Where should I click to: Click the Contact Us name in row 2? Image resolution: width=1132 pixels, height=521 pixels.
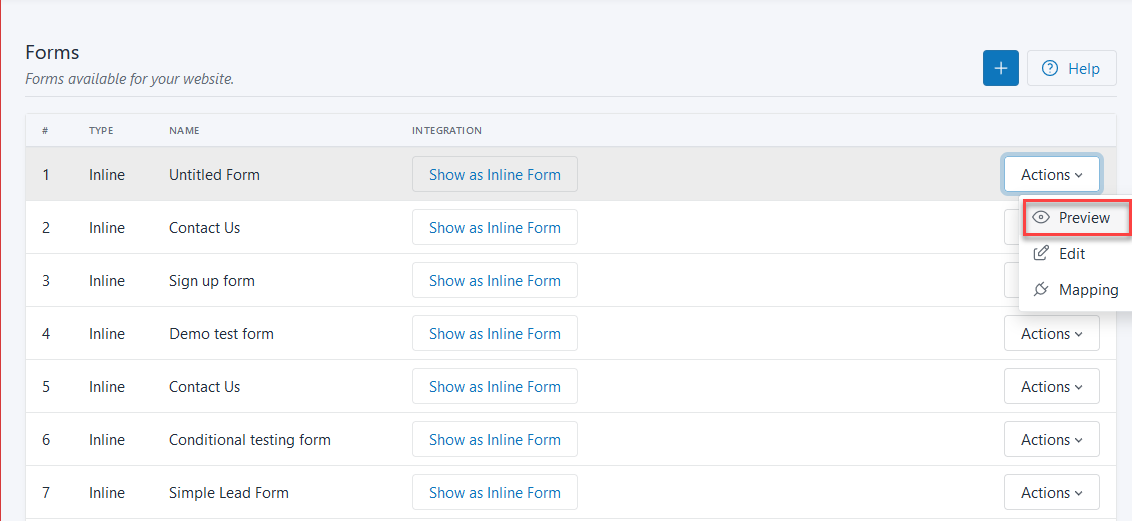204,227
